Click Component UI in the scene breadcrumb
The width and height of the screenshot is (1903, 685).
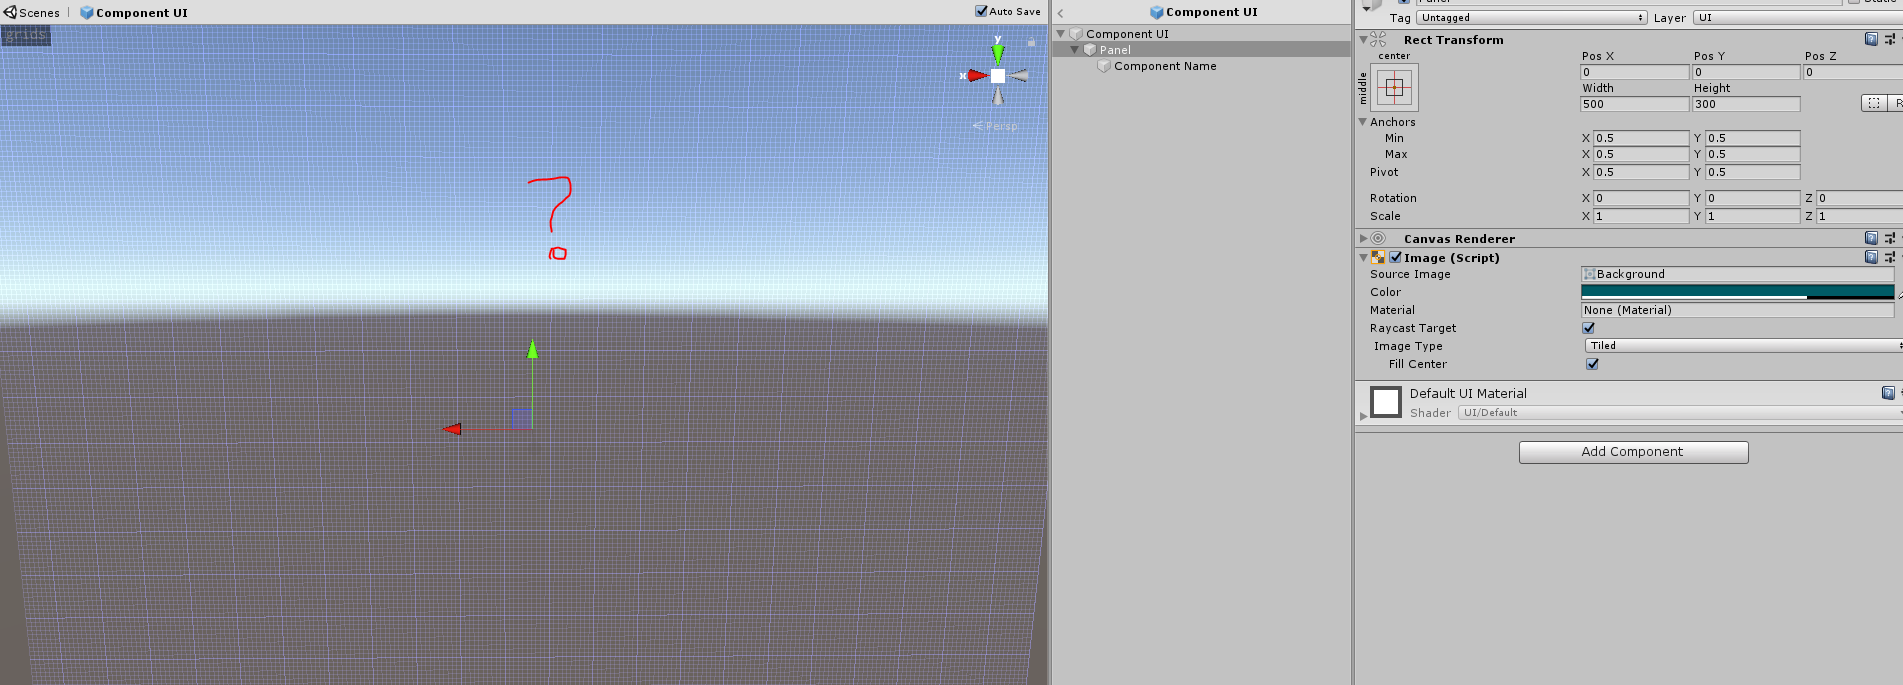(142, 13)
